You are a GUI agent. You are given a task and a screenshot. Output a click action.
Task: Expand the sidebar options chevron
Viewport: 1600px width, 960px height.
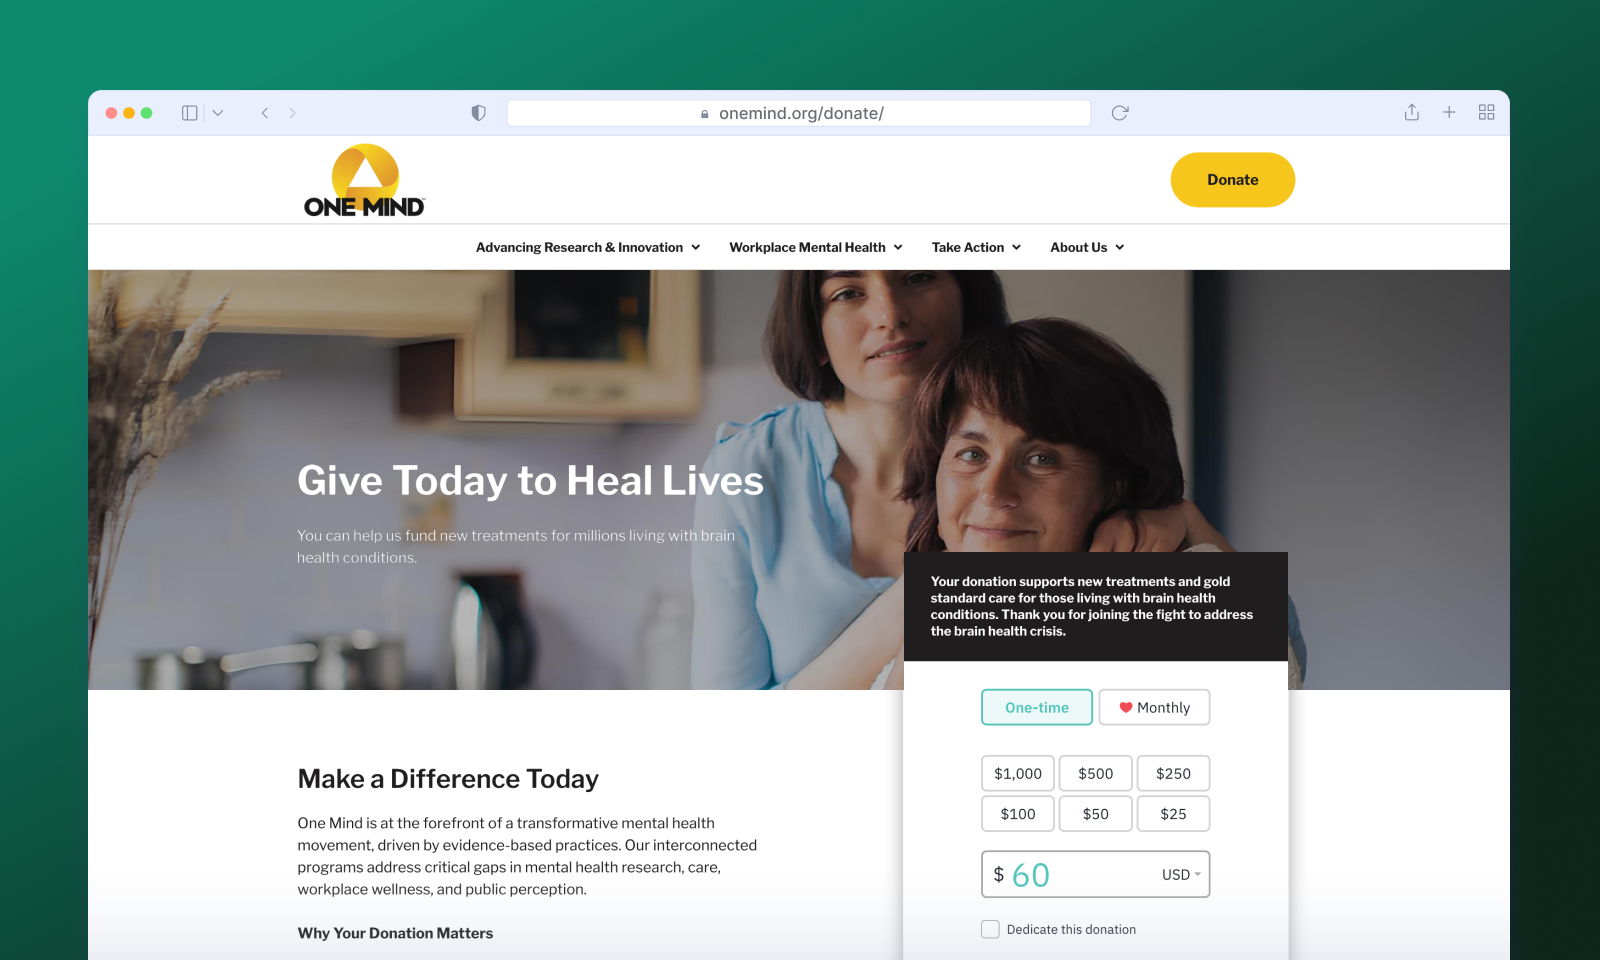217,113
